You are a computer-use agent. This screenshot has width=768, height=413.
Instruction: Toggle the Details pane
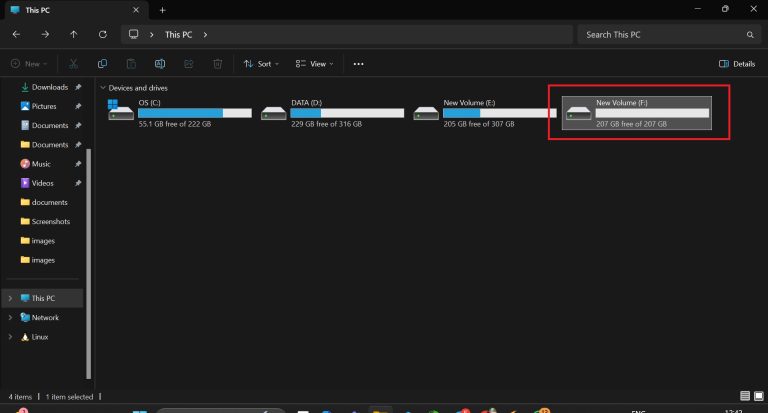pos(737,64)
